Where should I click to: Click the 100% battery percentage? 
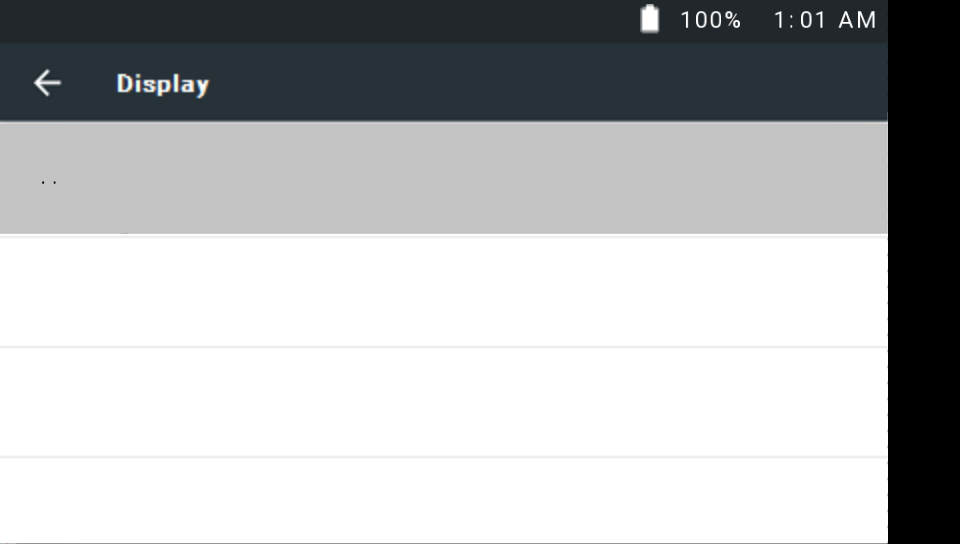(x=710, y=20)
